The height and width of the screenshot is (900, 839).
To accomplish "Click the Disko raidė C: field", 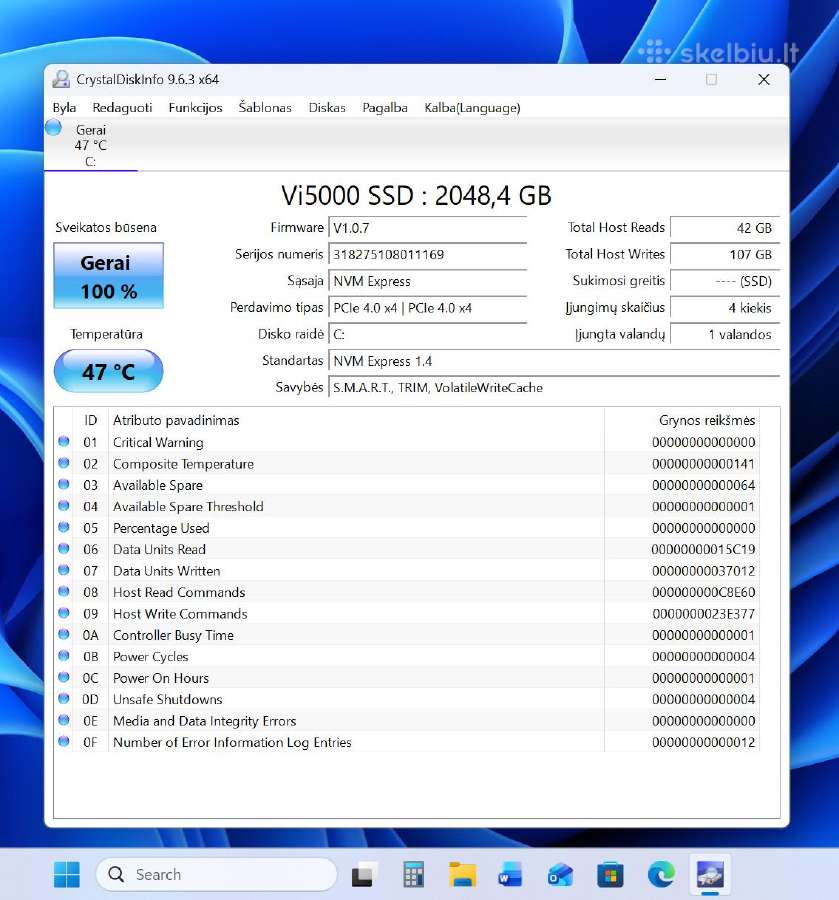I will (428, 334).
